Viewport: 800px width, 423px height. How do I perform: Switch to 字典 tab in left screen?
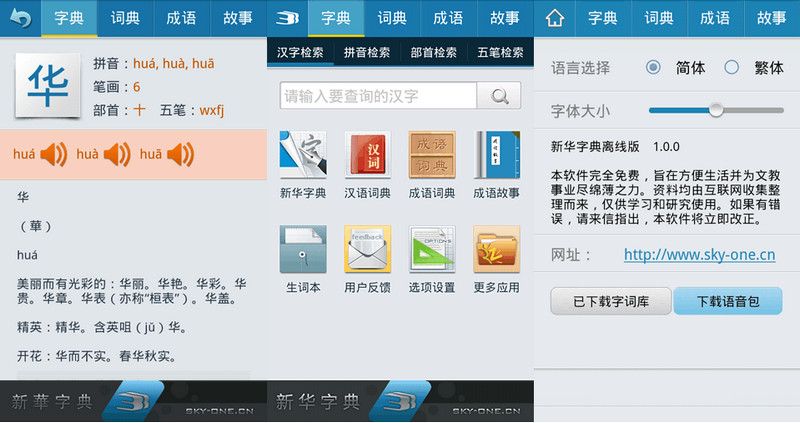[69, 18]
